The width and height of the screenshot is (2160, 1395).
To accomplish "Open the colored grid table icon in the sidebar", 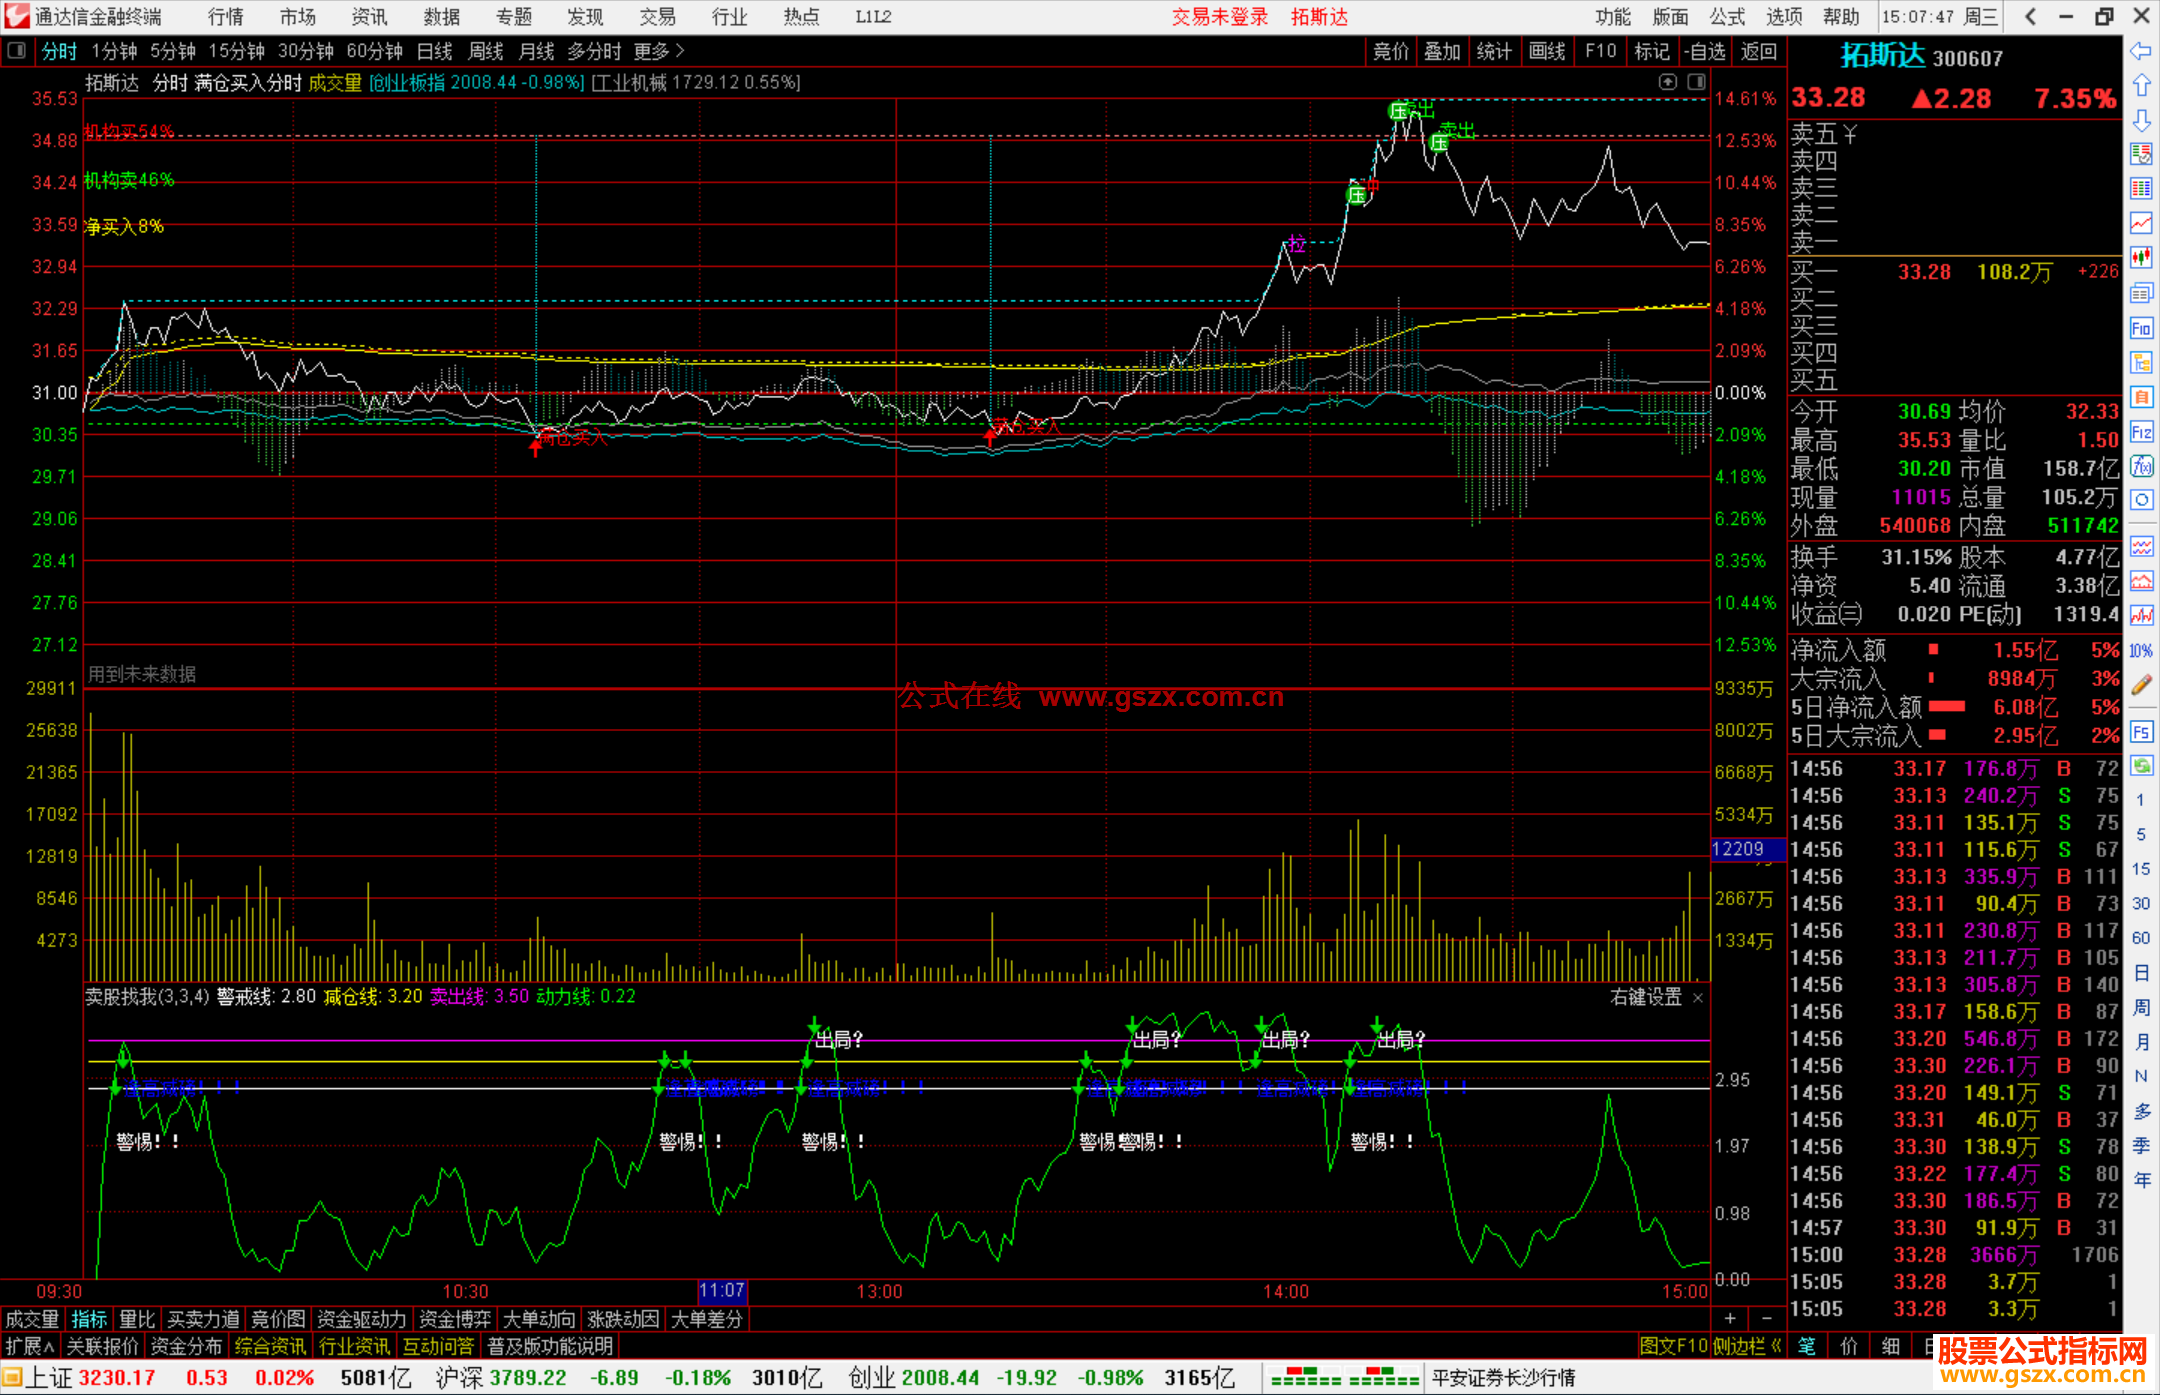I will pos(2141,189).
